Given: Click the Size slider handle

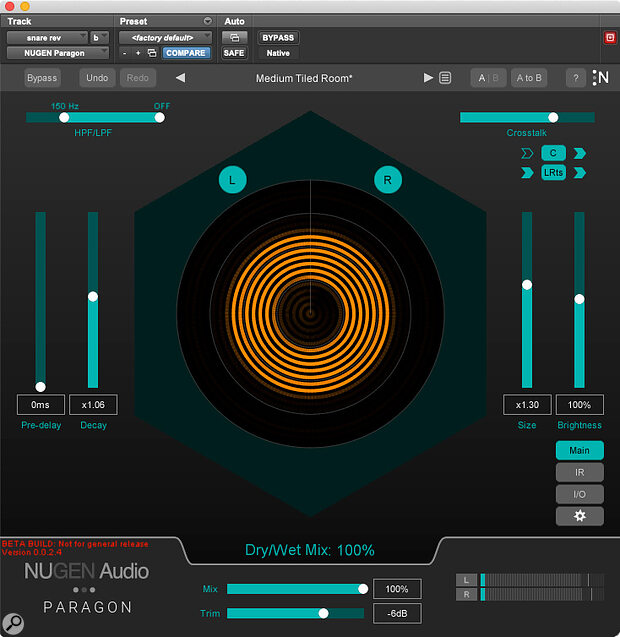Looking at the screenshot, I should click(527, 285).
